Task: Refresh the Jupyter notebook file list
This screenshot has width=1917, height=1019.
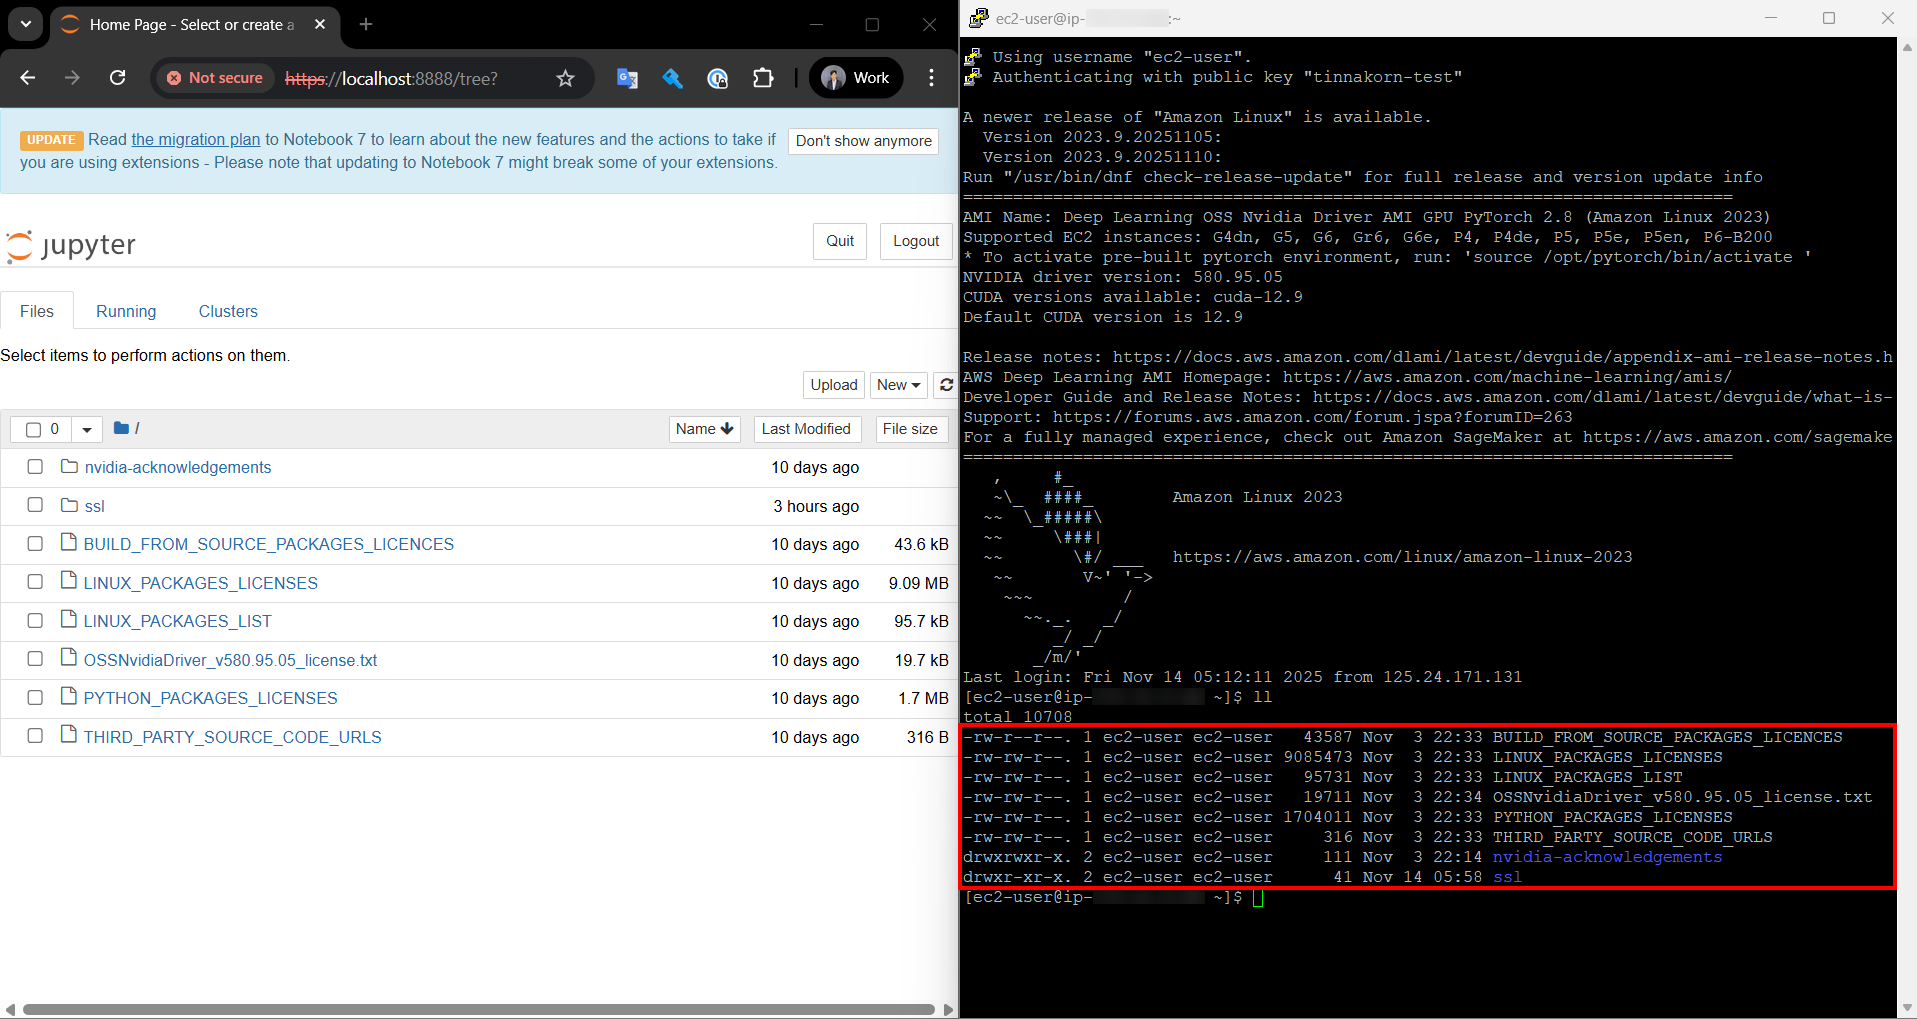Action: (946, 385)
